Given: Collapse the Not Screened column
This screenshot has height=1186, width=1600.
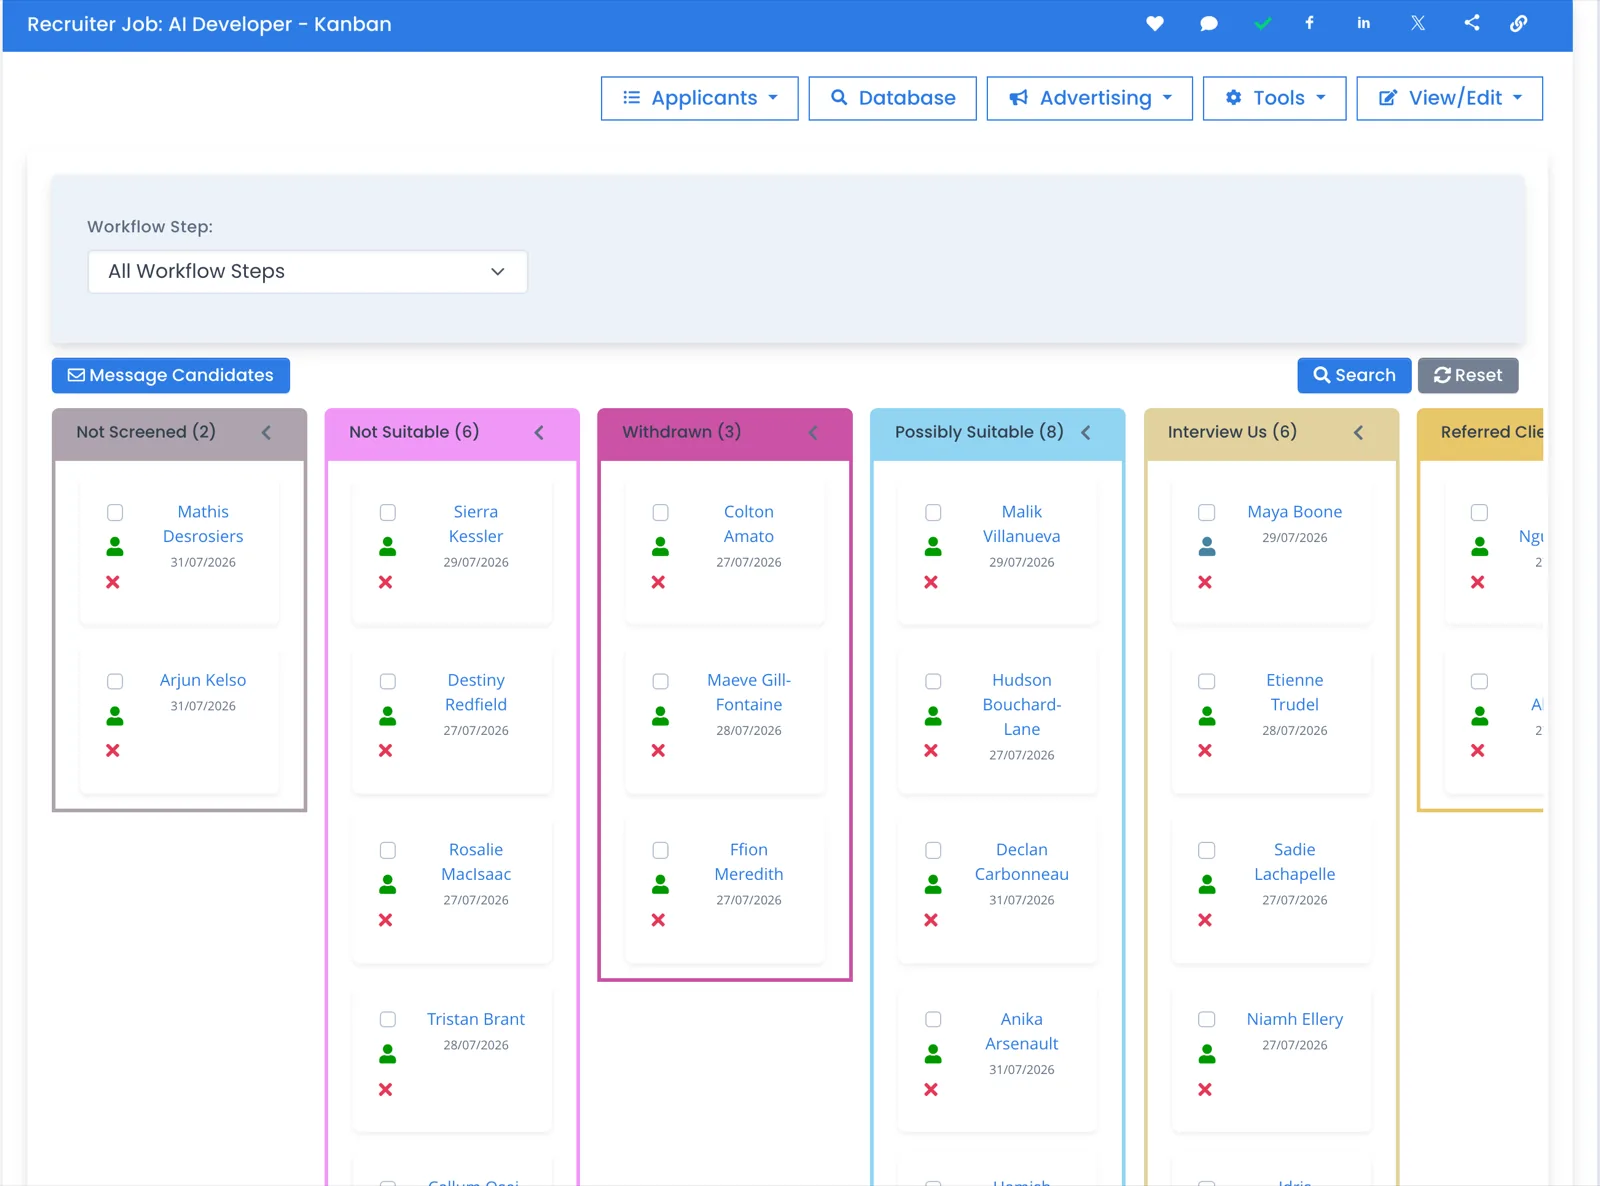Looking at the screenshot, I should (x=266, y=432).
